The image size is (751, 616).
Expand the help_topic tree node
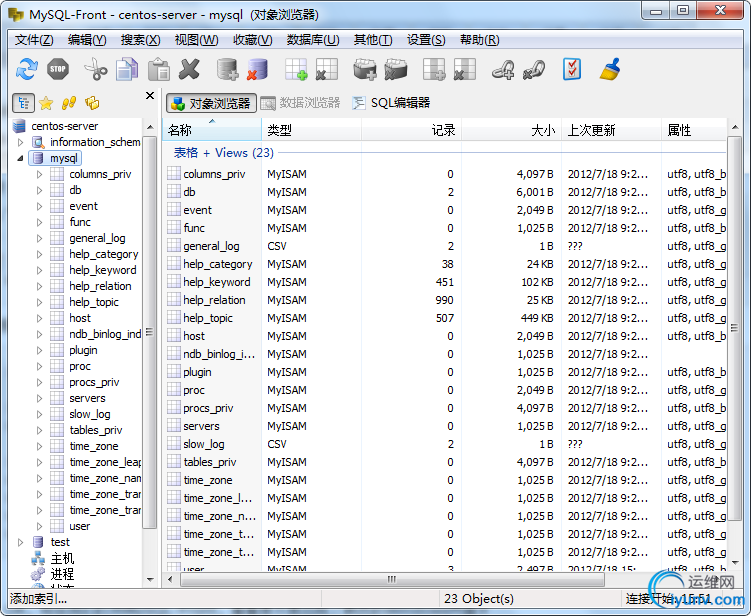pyautogui.click(x=40, y=302)
